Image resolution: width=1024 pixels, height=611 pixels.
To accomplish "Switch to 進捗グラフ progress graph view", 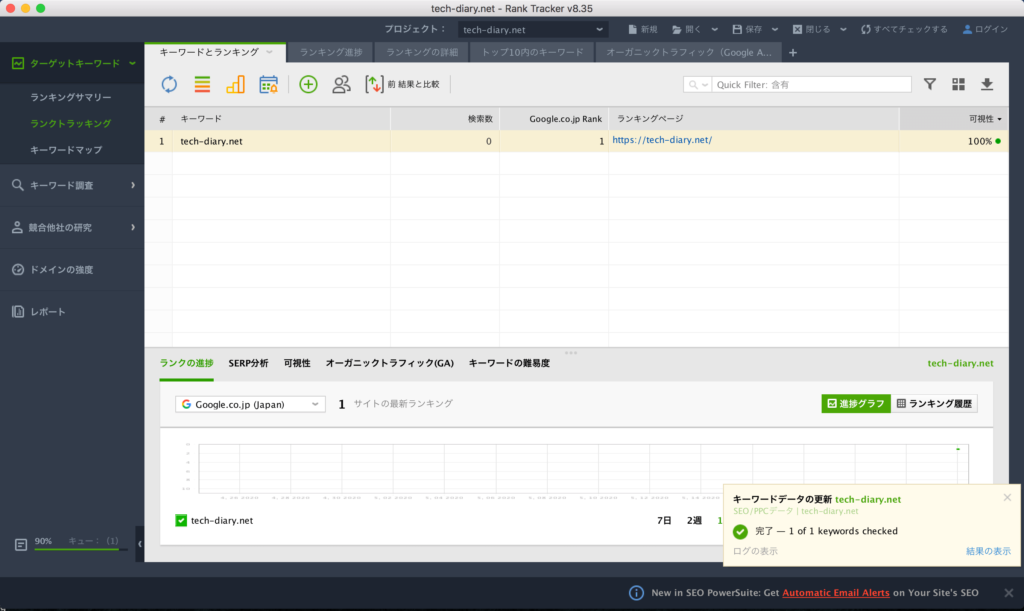I will 856,403.
